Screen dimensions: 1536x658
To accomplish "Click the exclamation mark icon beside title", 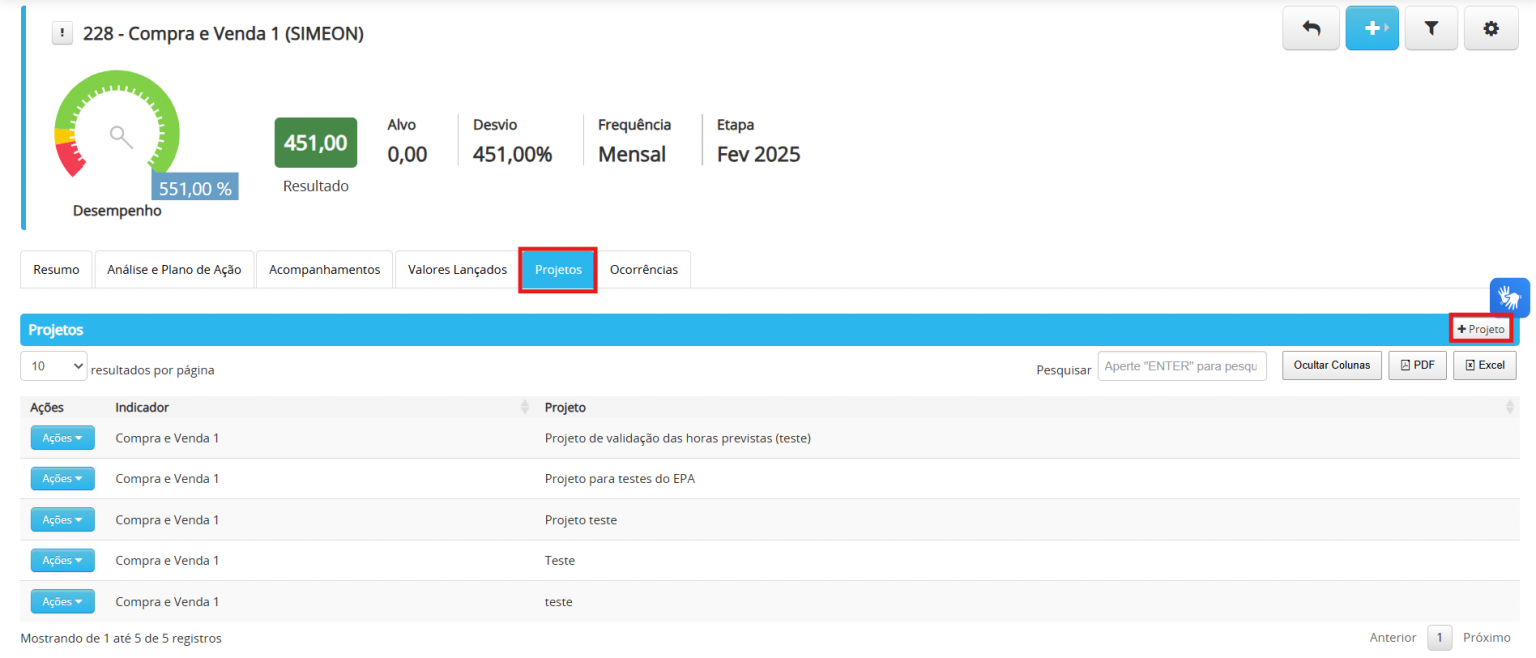I will click(62, 34).
